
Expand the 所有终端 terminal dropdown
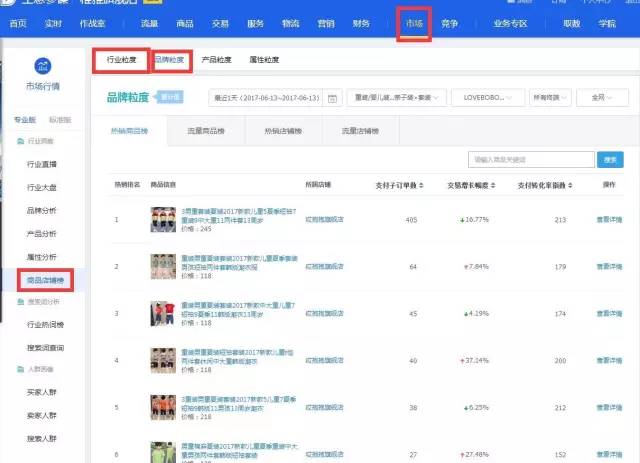[550, 98]
